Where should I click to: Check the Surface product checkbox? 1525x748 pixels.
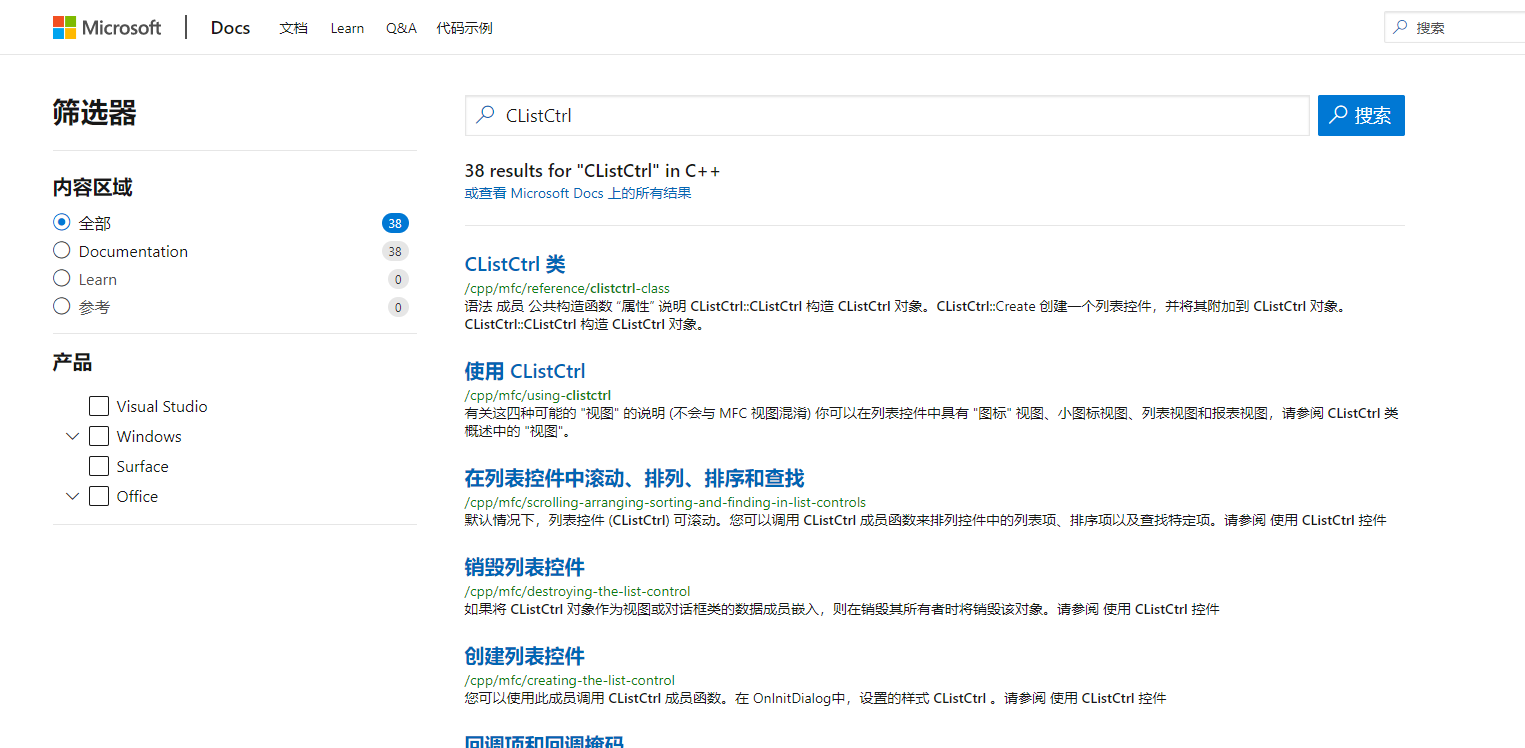point(99,466)
